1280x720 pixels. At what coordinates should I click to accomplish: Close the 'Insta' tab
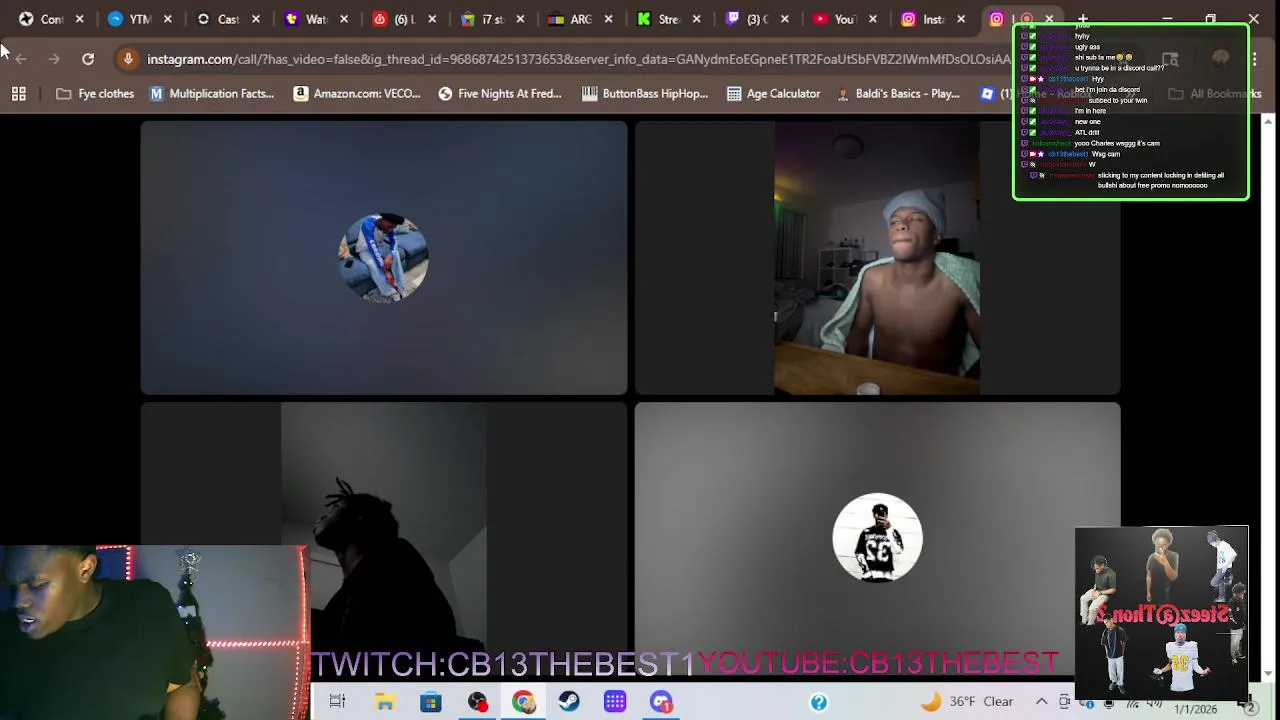click(x=961, y=19)
